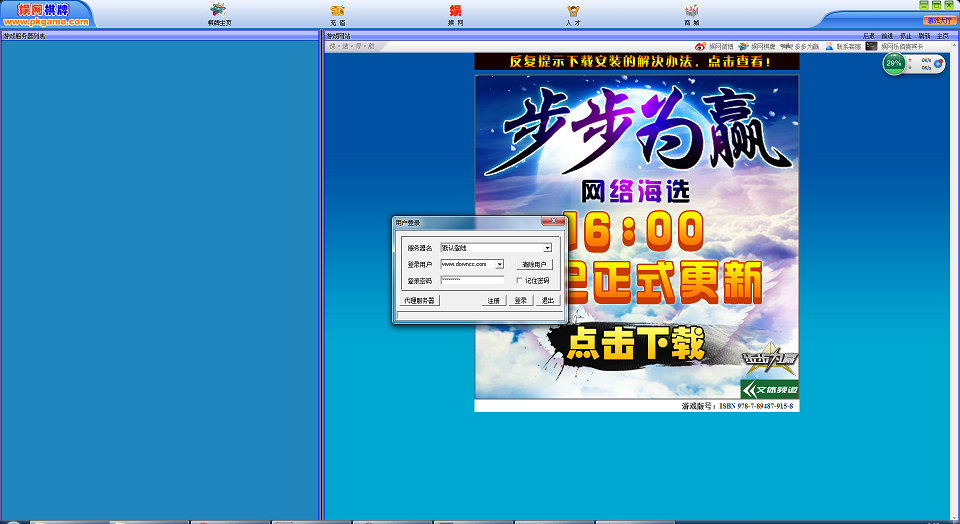Expand the 服务器名 server dropdown
960x524 pixels.
548,248
